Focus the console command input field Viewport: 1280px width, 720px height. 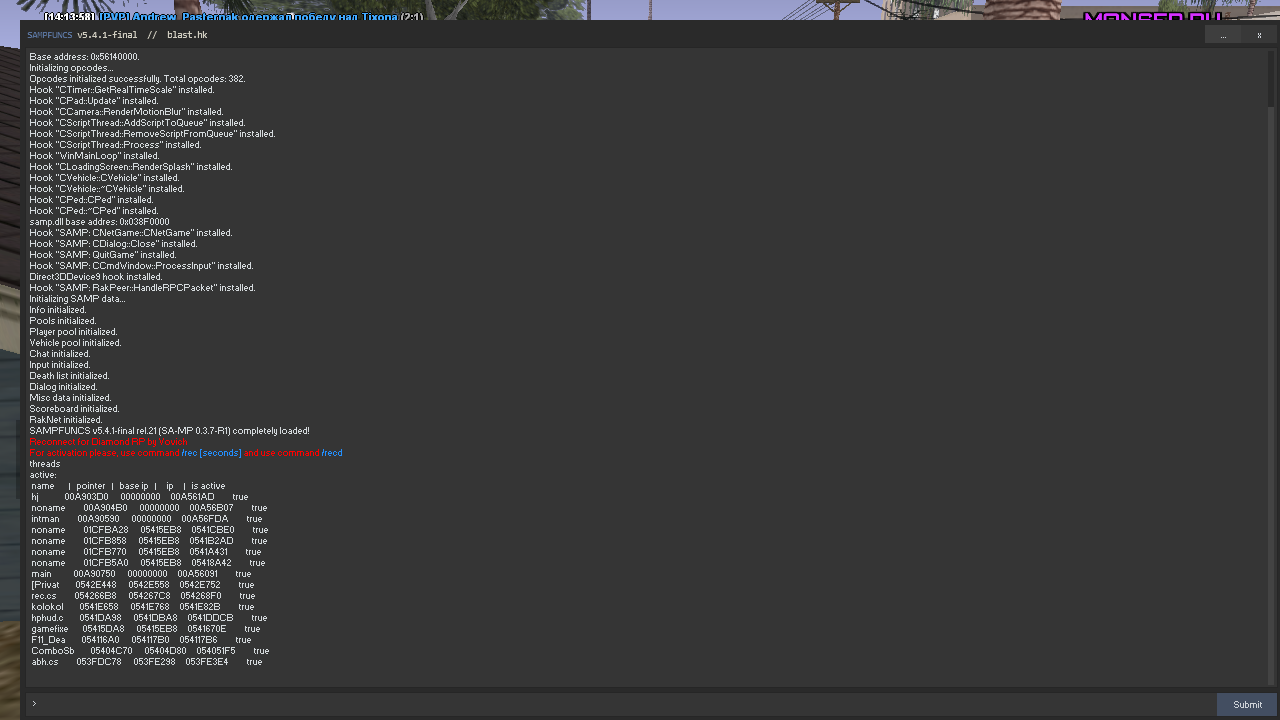(x=620, y=704)
